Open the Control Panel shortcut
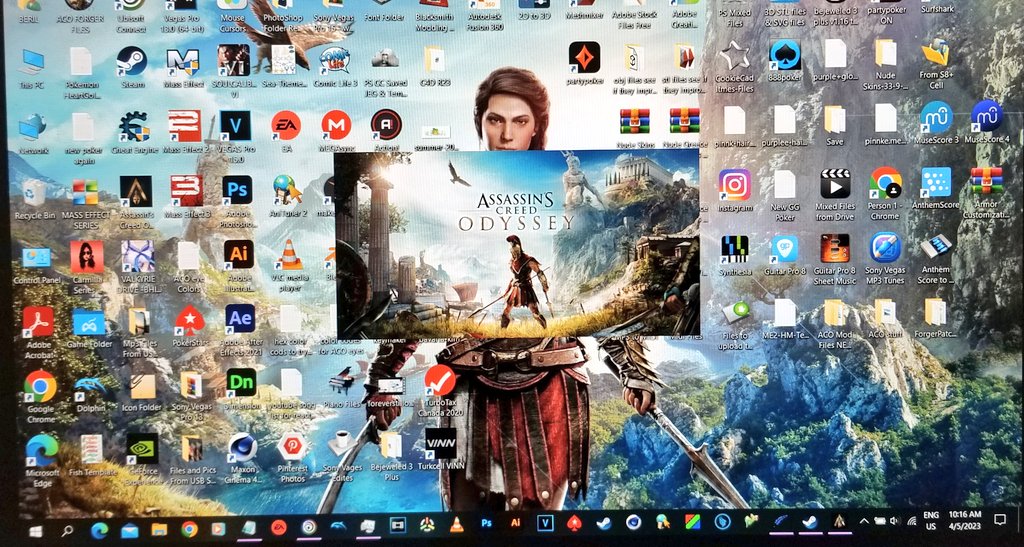The width and height of the screenshot is (1024, 547). tap(36, 258)
